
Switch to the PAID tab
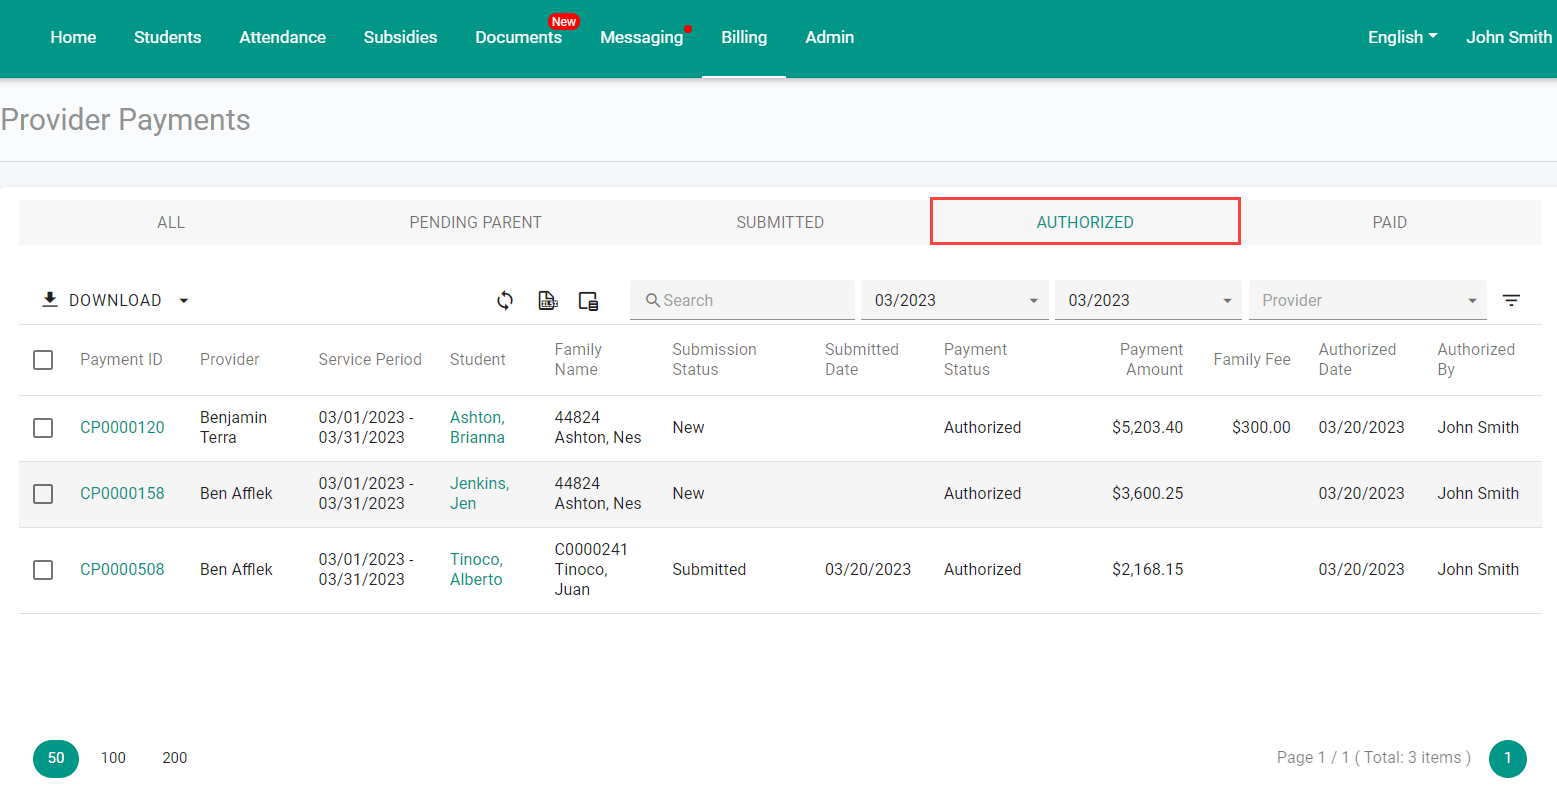(1389, 222)
